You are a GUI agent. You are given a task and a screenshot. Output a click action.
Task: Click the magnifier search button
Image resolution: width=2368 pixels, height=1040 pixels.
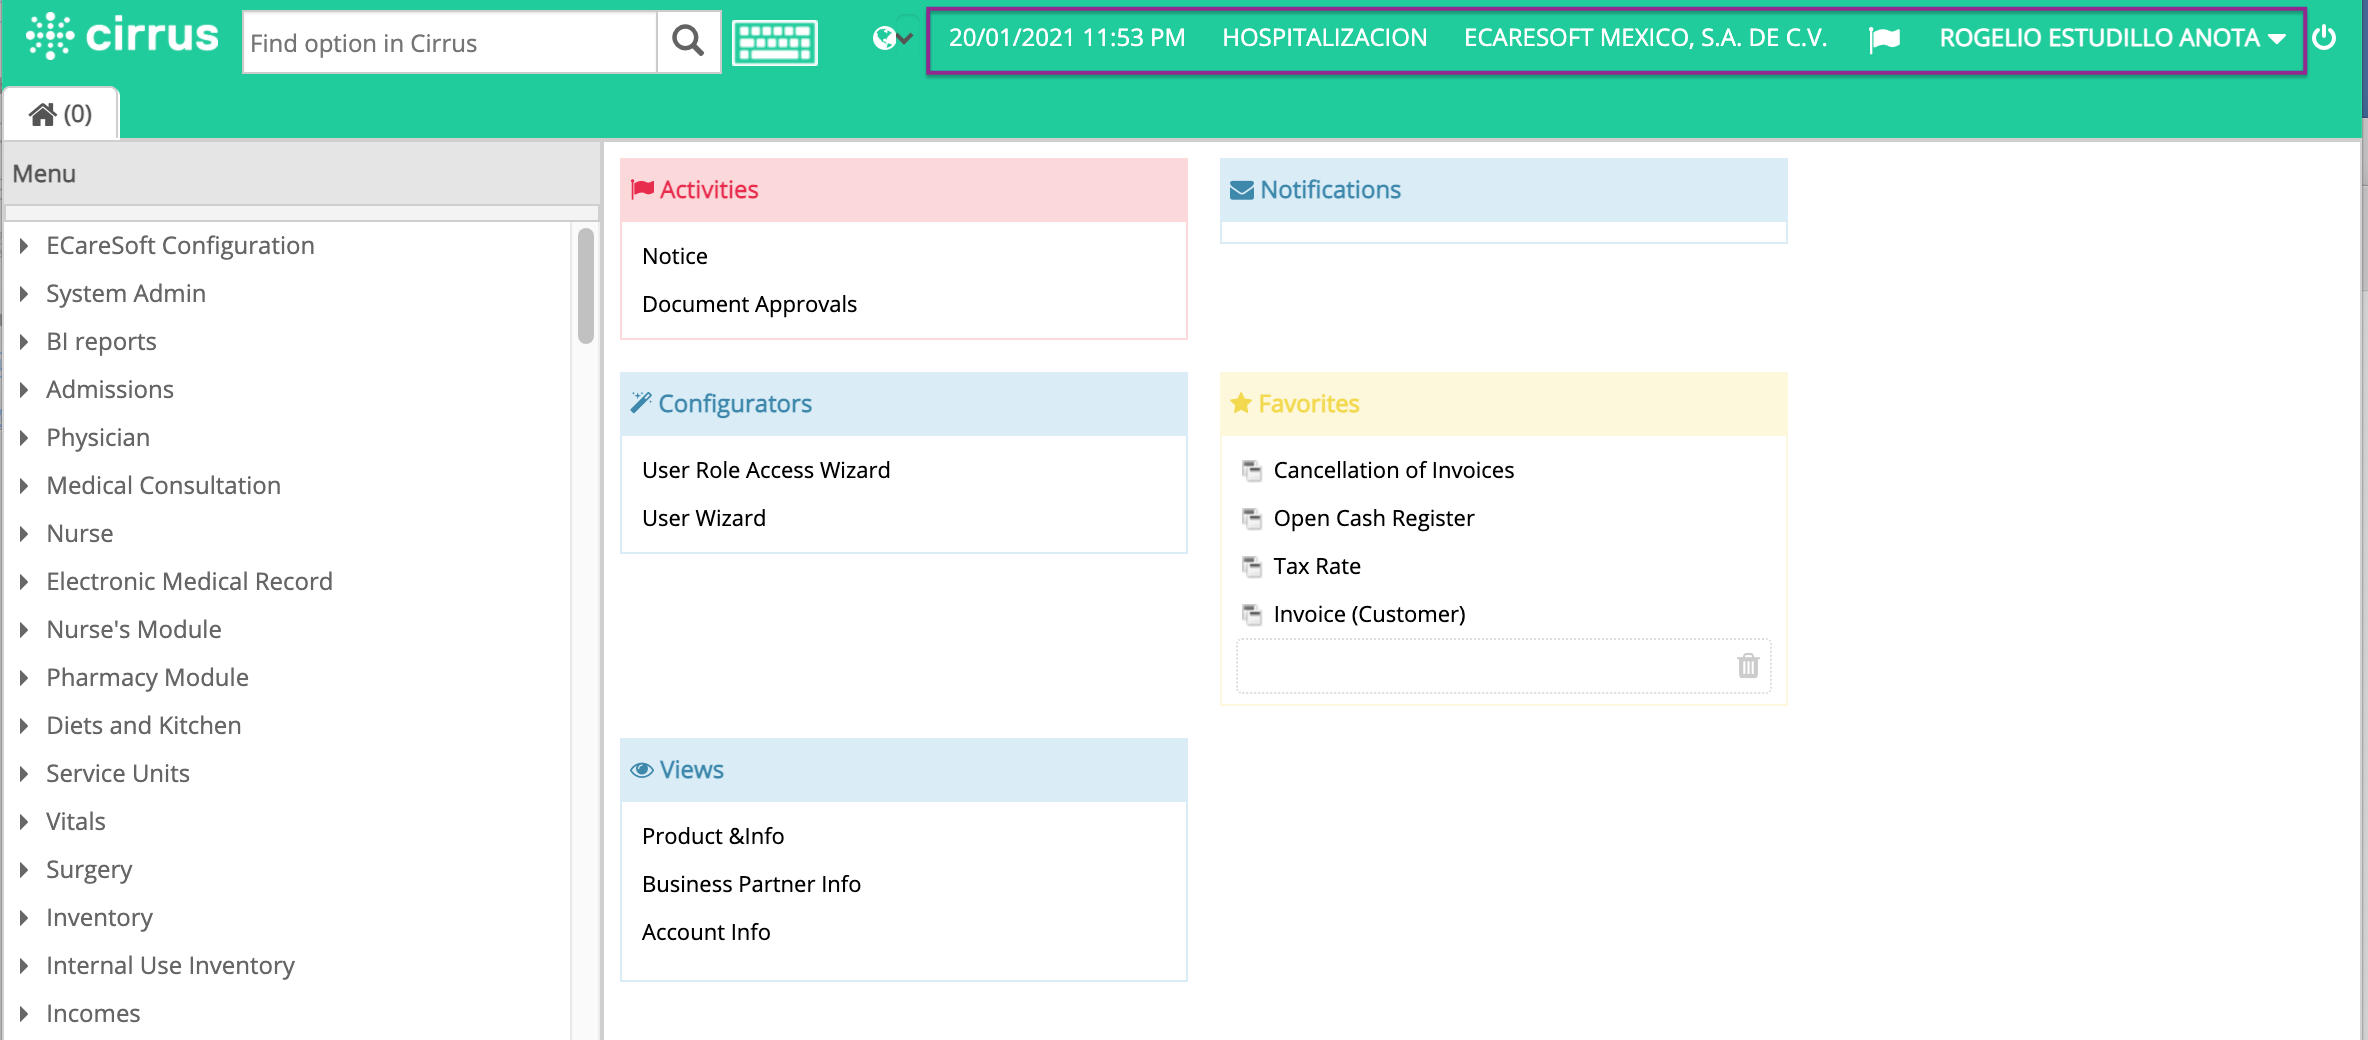coord(688,41)
